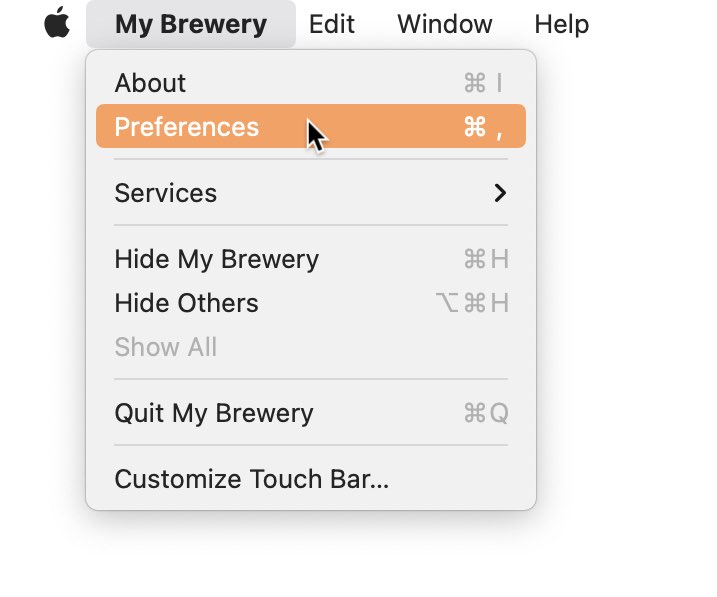Click the disabled Show All item
This screenshot has height=597, width=717.
coord(311,346)
